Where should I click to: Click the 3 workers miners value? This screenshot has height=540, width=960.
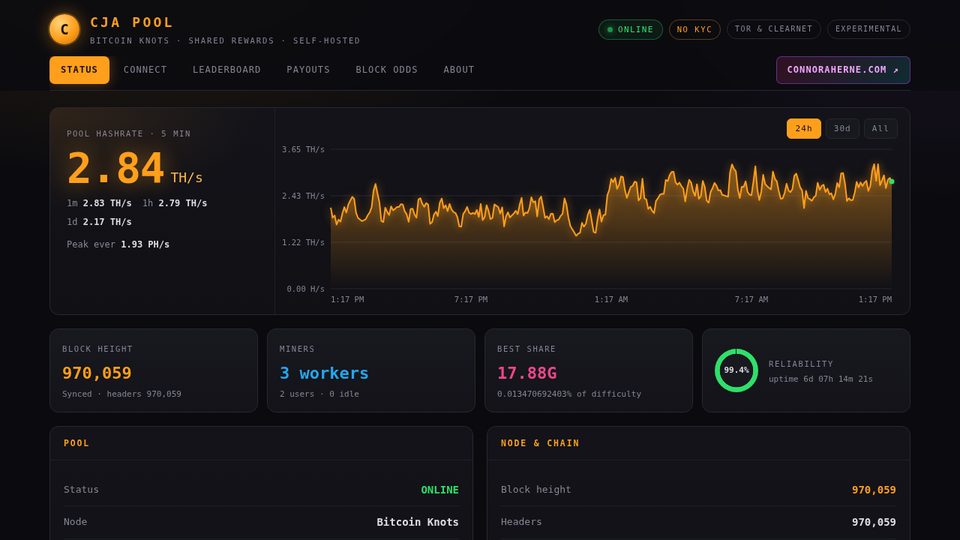(x=324, y=373)
